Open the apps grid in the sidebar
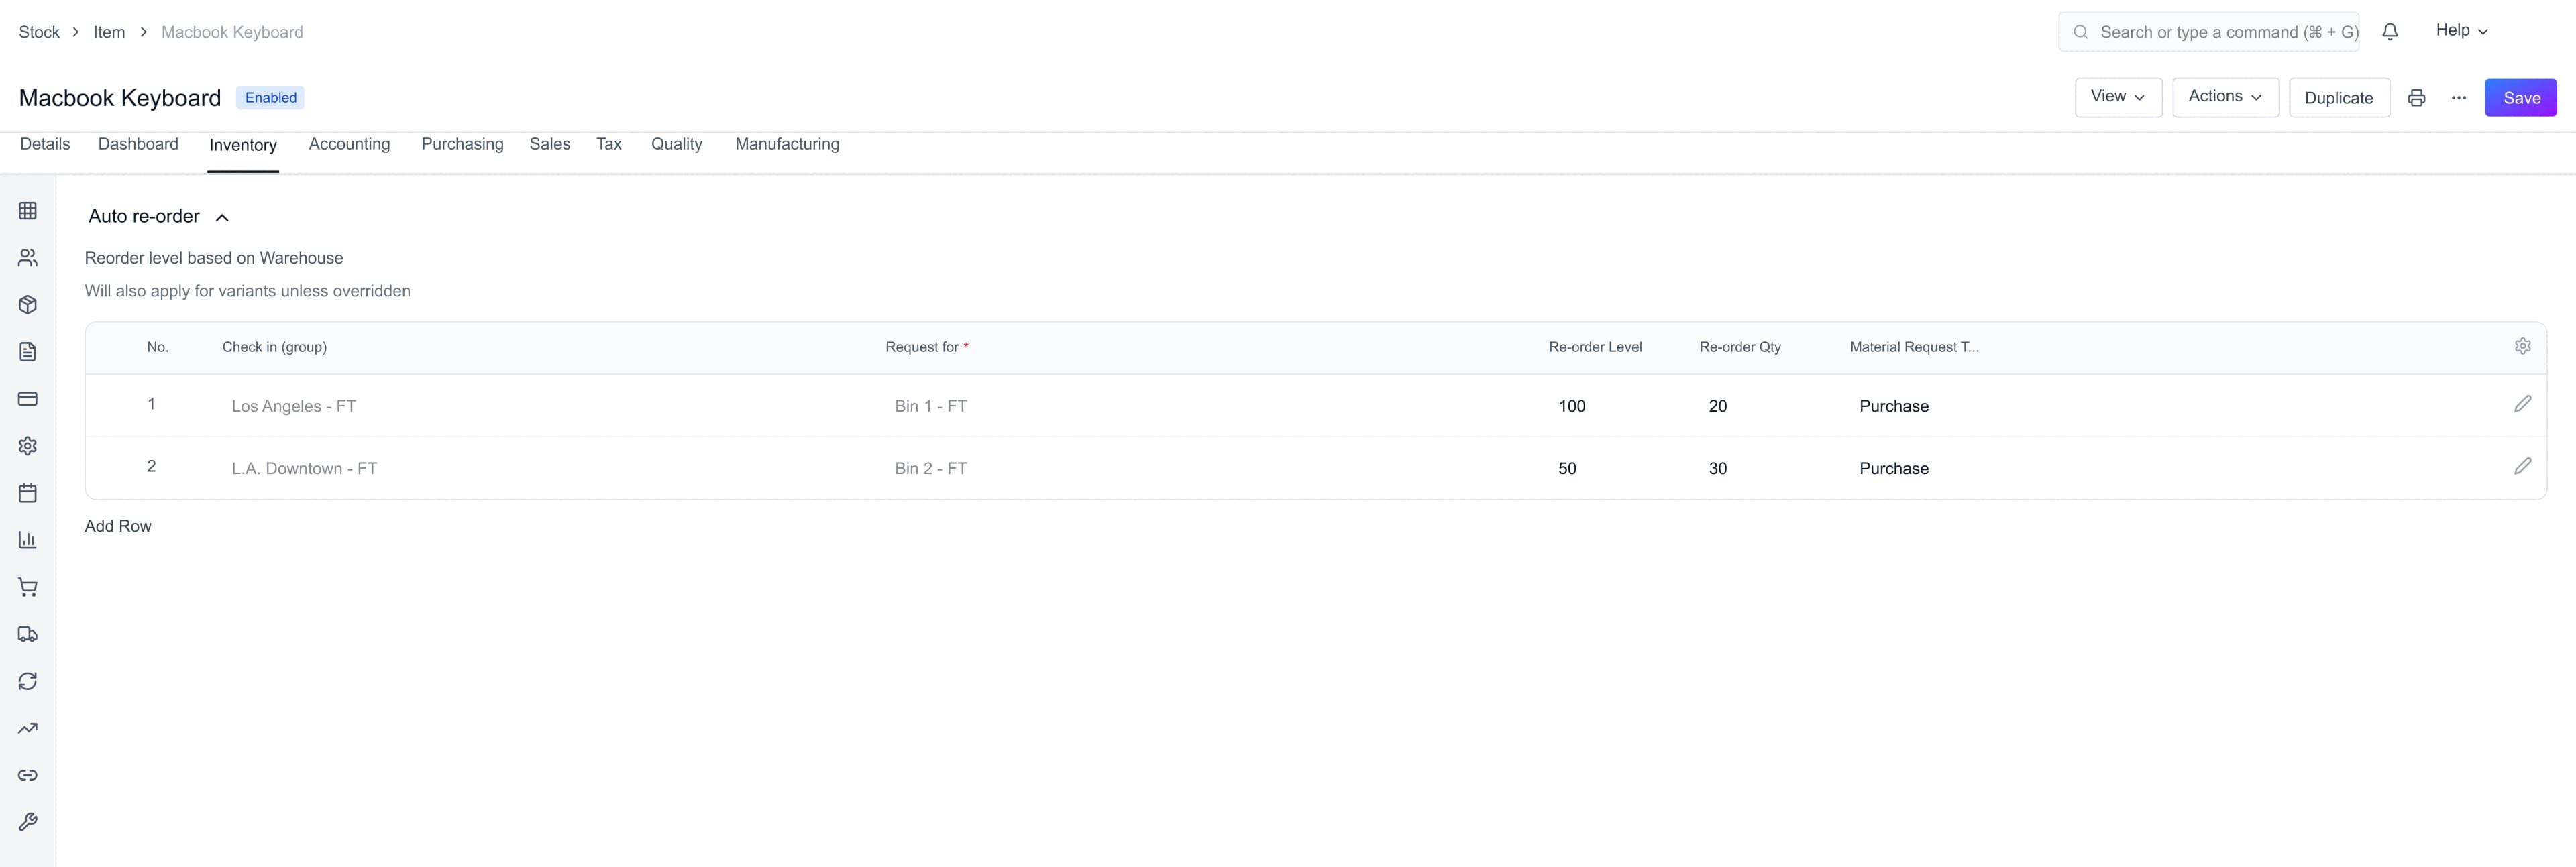Viewport: 2576px width, 867px height. [x=28, y=210]
